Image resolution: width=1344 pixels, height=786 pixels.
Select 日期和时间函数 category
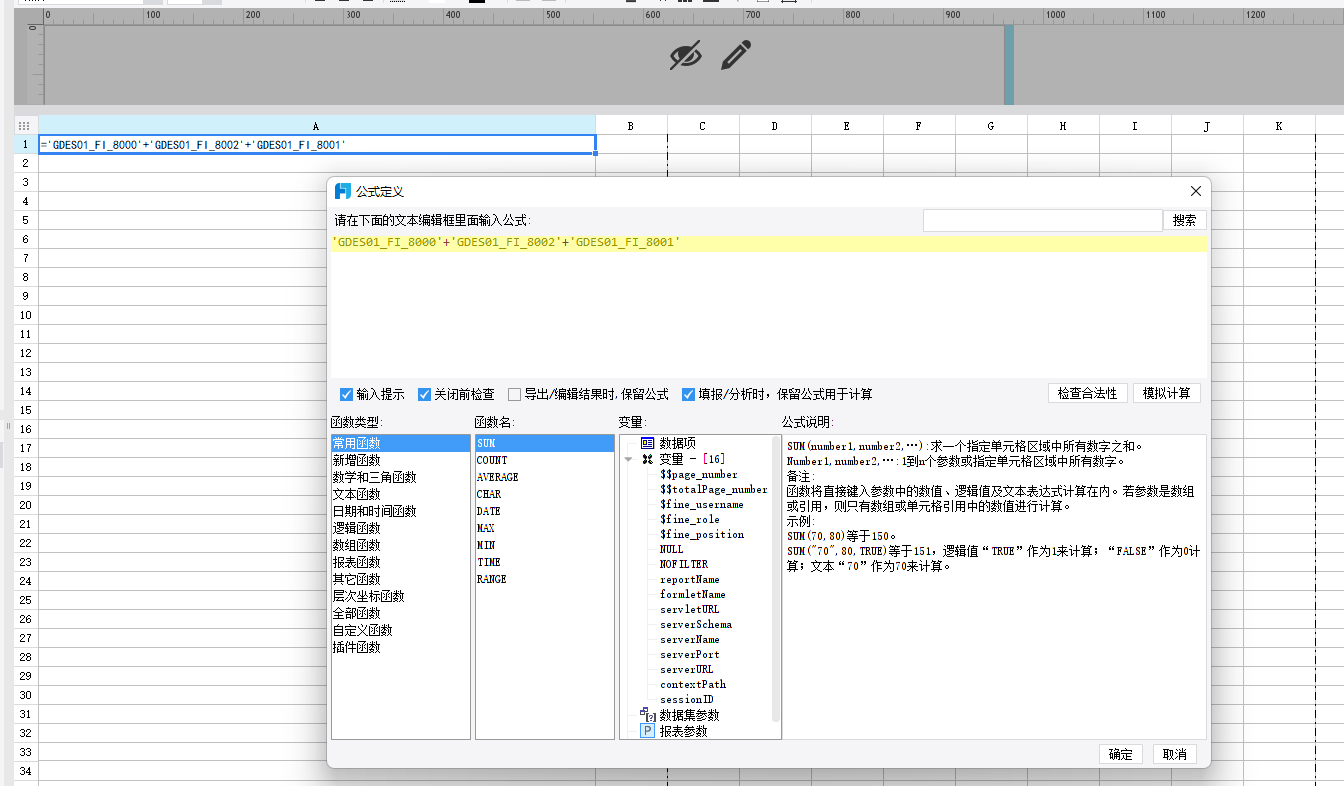(375, 511)
